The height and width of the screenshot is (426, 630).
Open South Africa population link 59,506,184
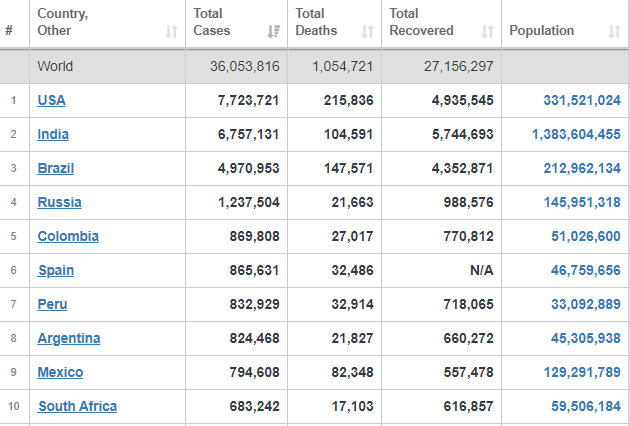click(586, 406)
